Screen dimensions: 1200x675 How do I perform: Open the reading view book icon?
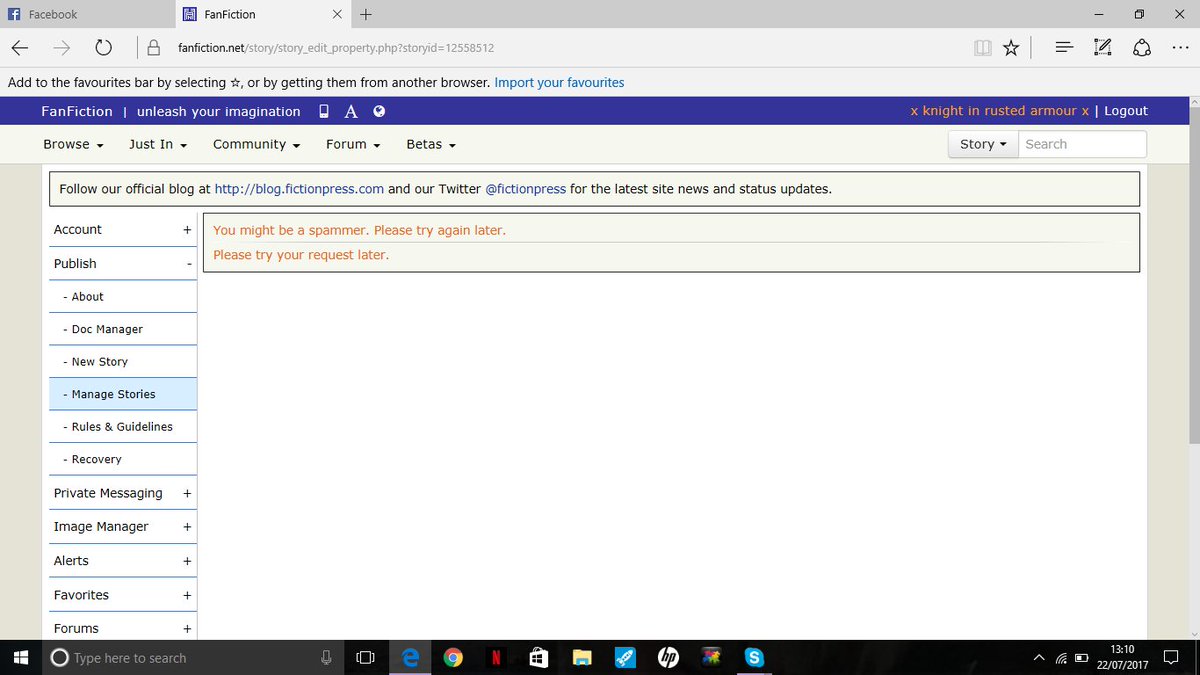(x=983, y=47)
